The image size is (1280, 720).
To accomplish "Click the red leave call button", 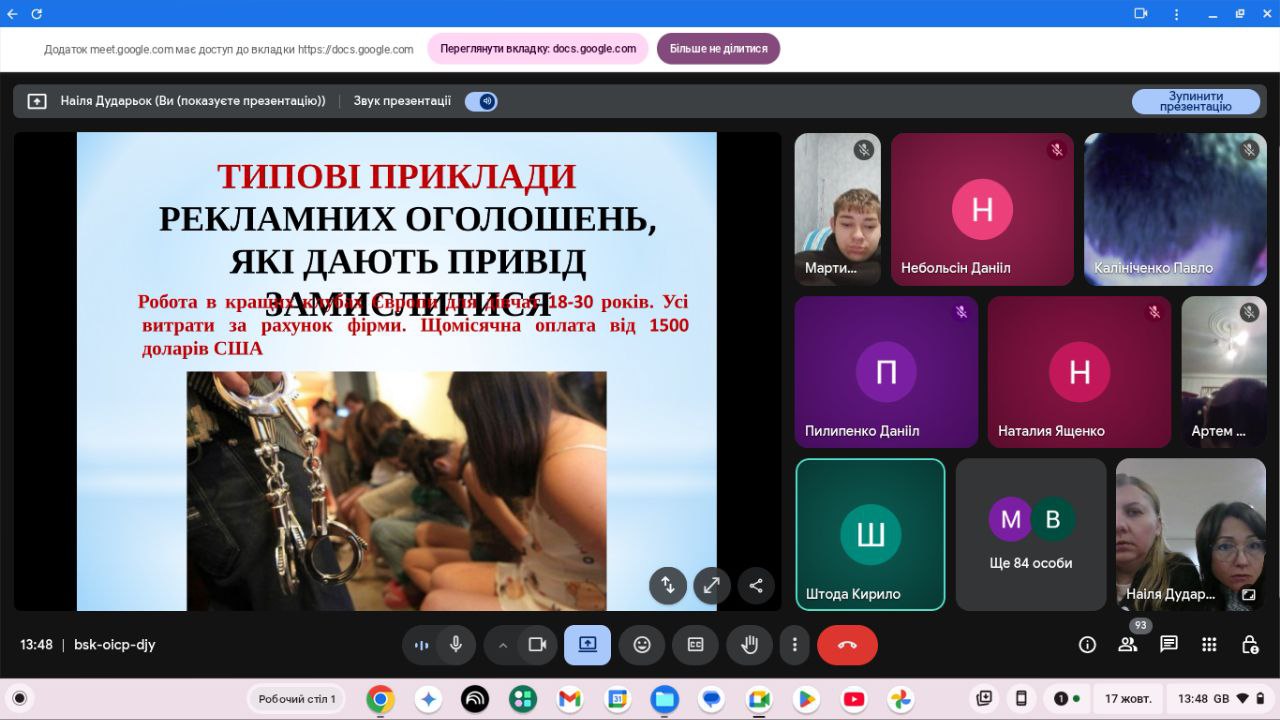I will [x=847, y=645].
